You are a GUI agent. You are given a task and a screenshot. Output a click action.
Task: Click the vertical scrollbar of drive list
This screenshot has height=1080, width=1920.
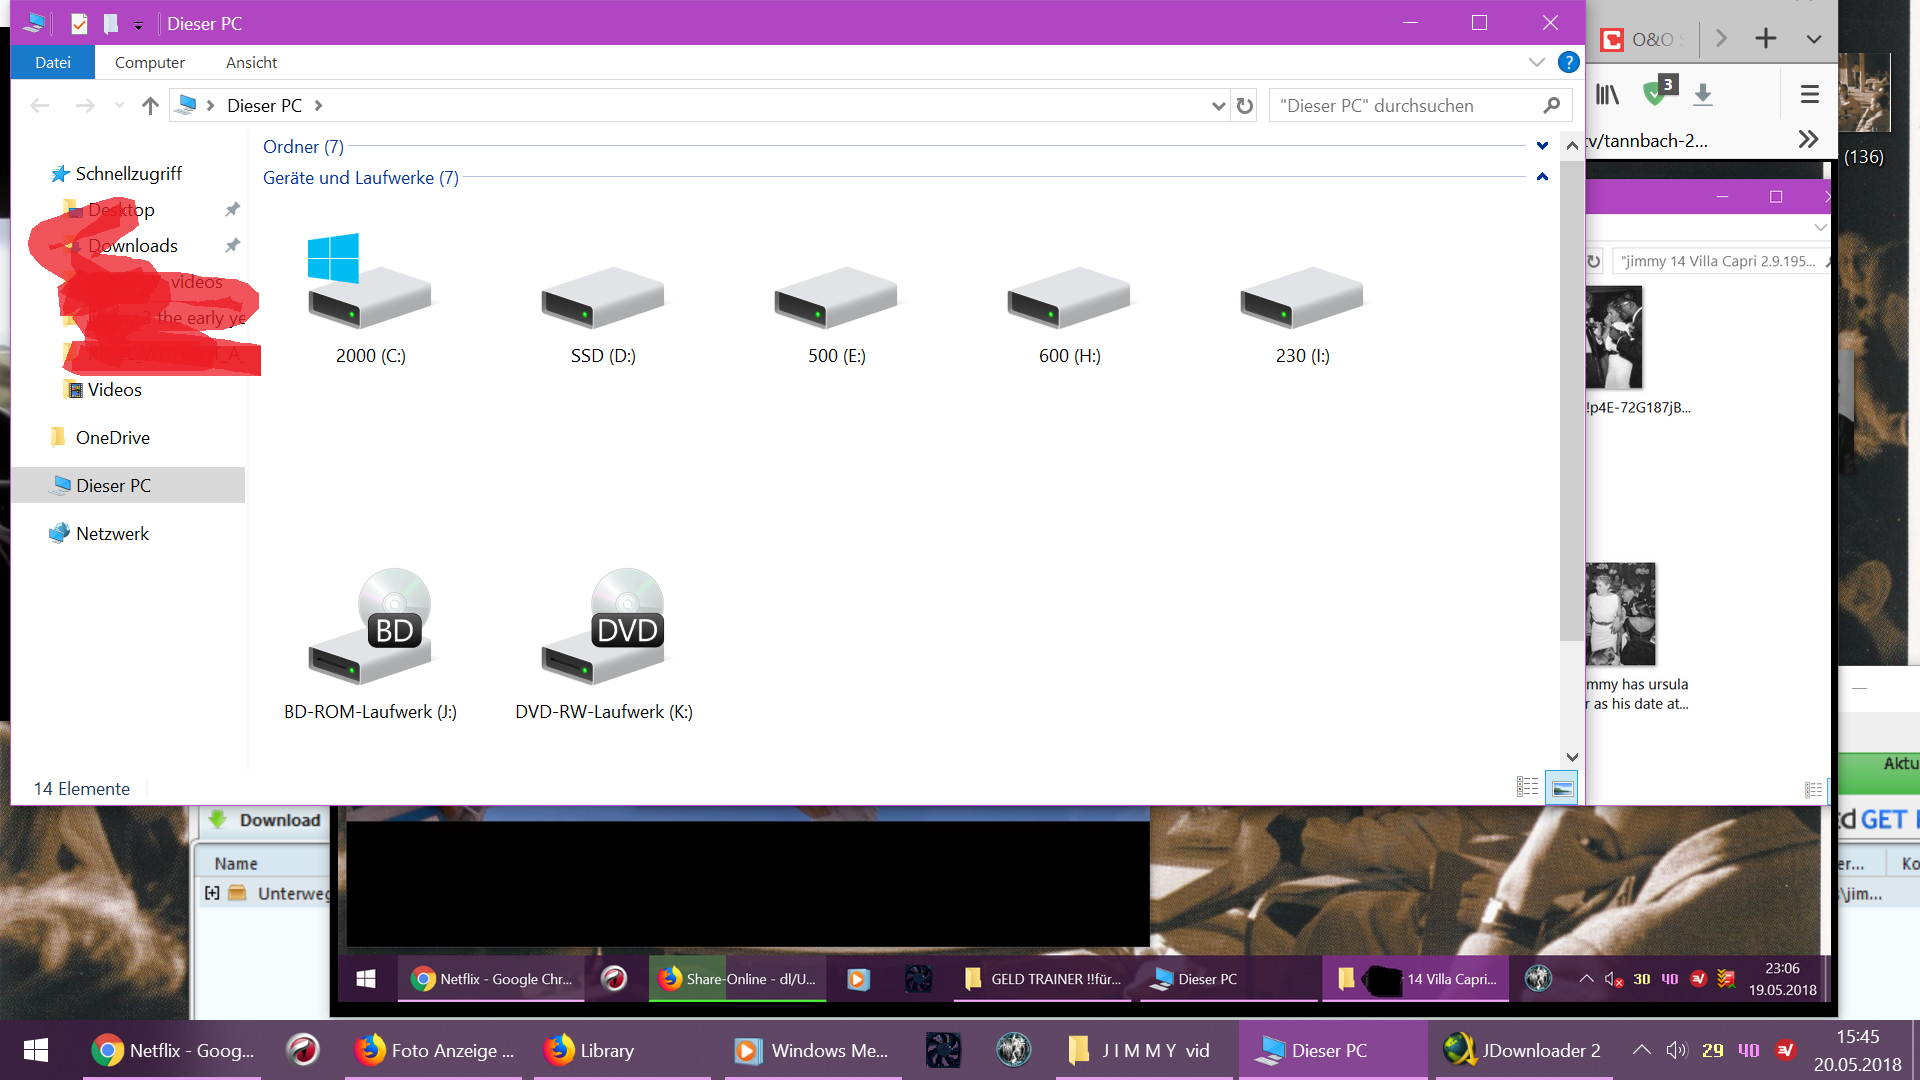pyautogui.click(x=1571, y=400)
